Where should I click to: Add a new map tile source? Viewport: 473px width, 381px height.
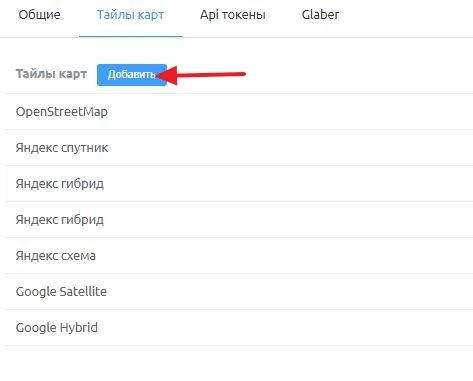(132, 75)
